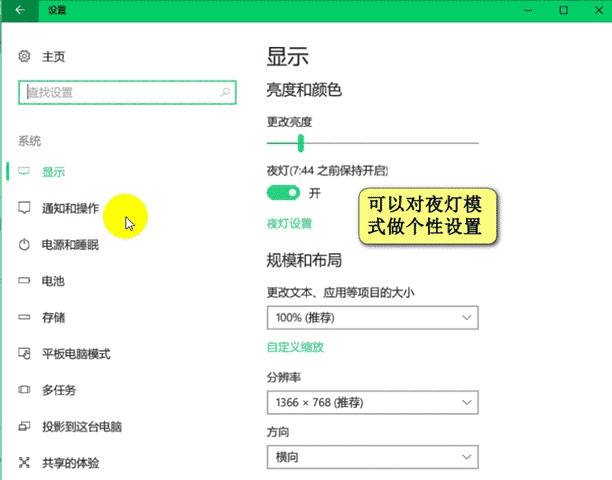The height and width of the screenshot is (480, 612).
Task: Select 共享的体验 in the sidebar
Action: coord(70,463)
